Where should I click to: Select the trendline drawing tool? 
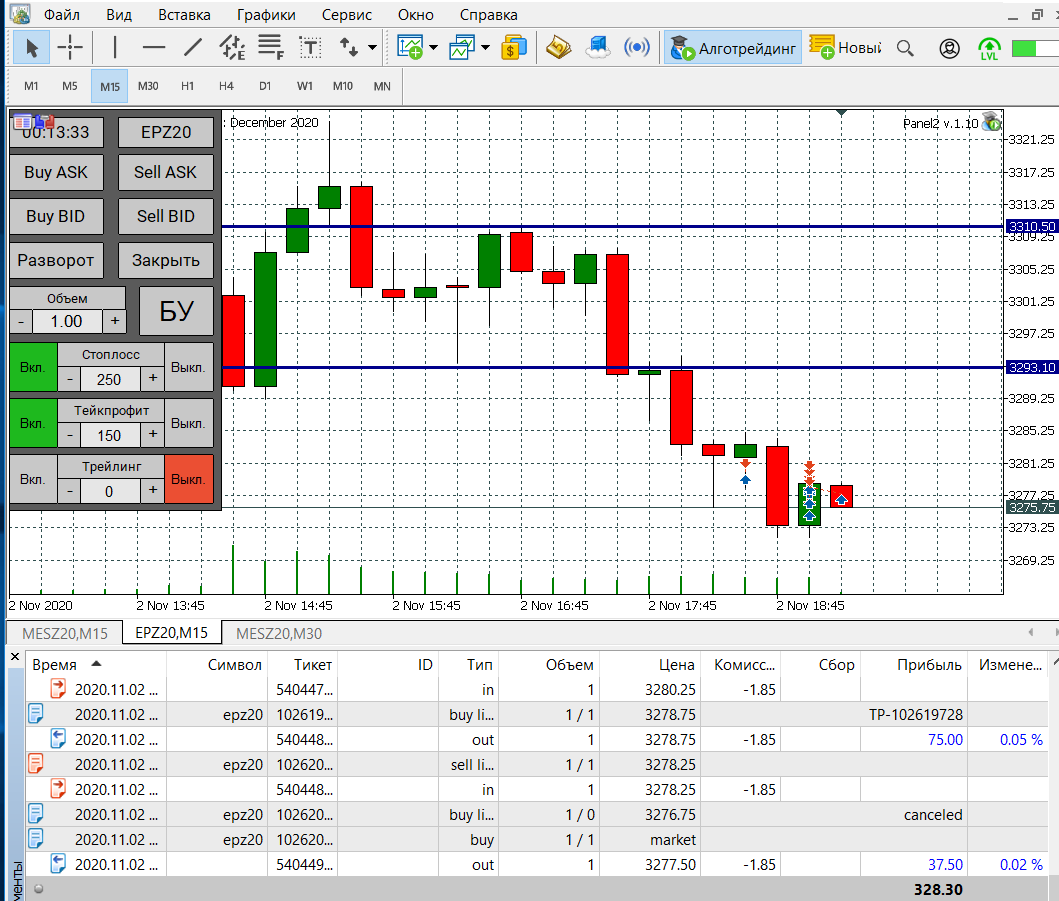(193, 47)
